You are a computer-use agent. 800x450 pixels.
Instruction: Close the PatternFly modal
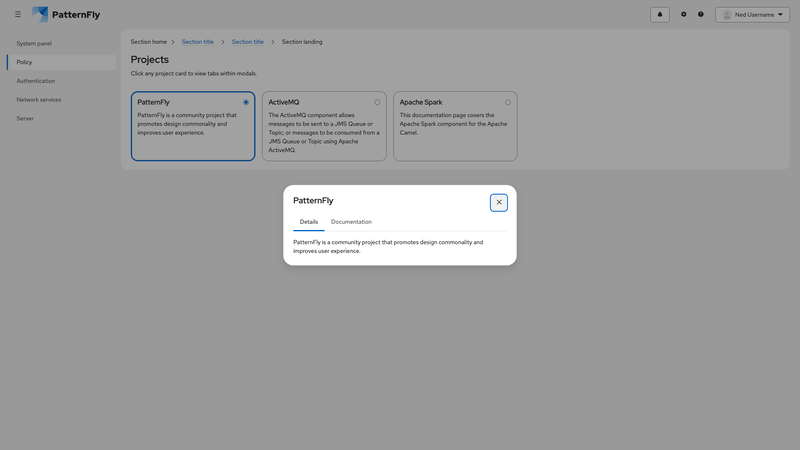coord(499,203)
